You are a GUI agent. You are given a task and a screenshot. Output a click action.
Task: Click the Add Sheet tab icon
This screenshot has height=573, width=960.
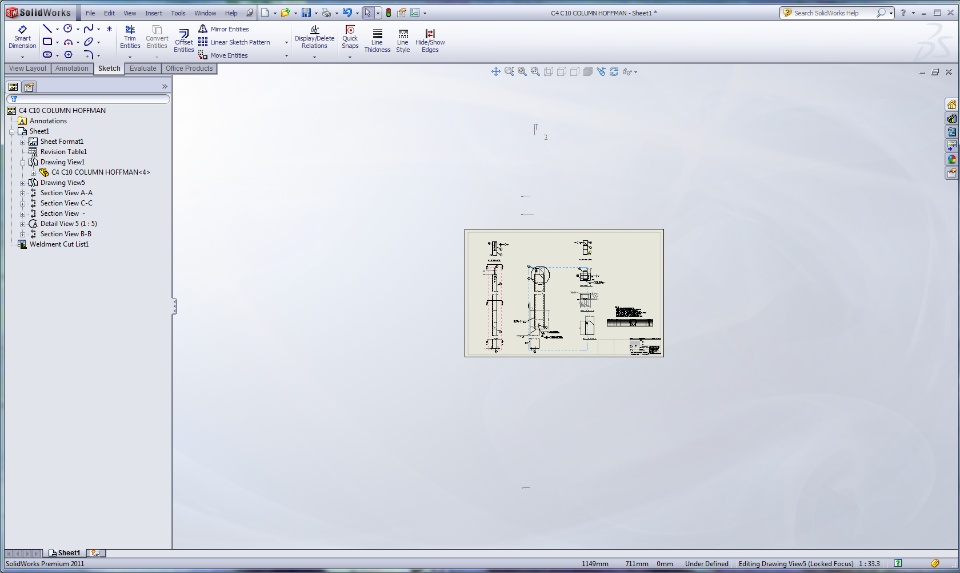pyautogui.click(x=96, y=553)
